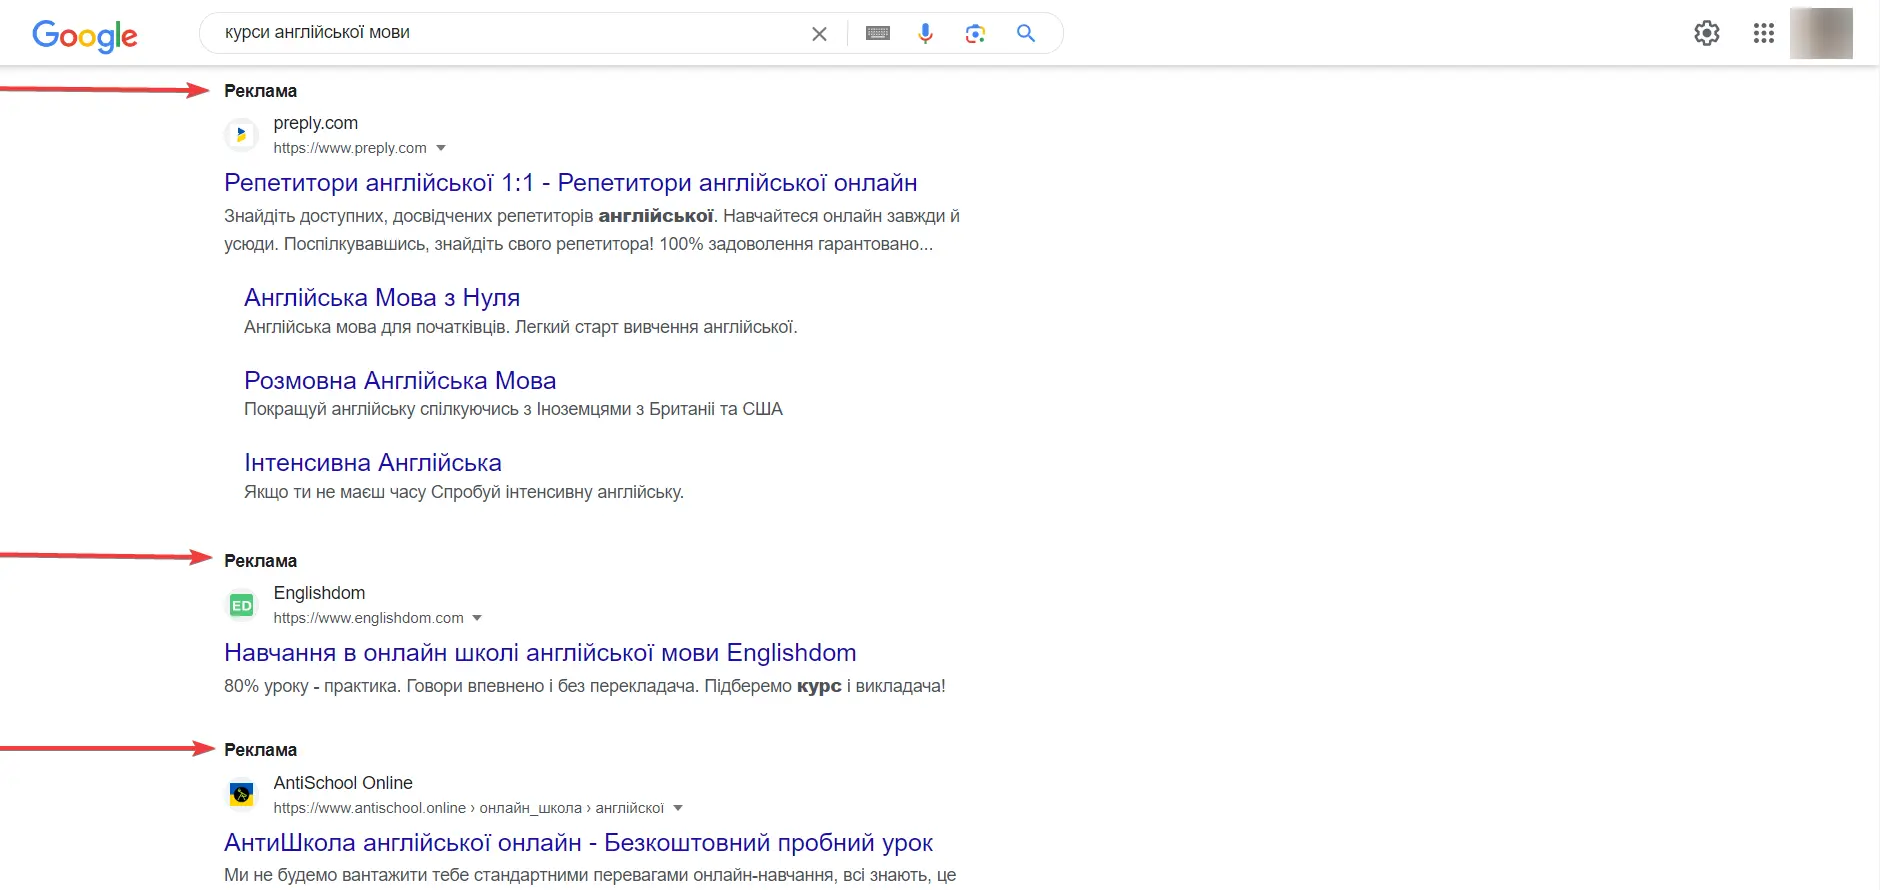This screenshot has width=1880, height=890.
Task: Open 'Англійська Мова з Нуля' sitelink
Action: pyautogui.click(x=382, y=298)
